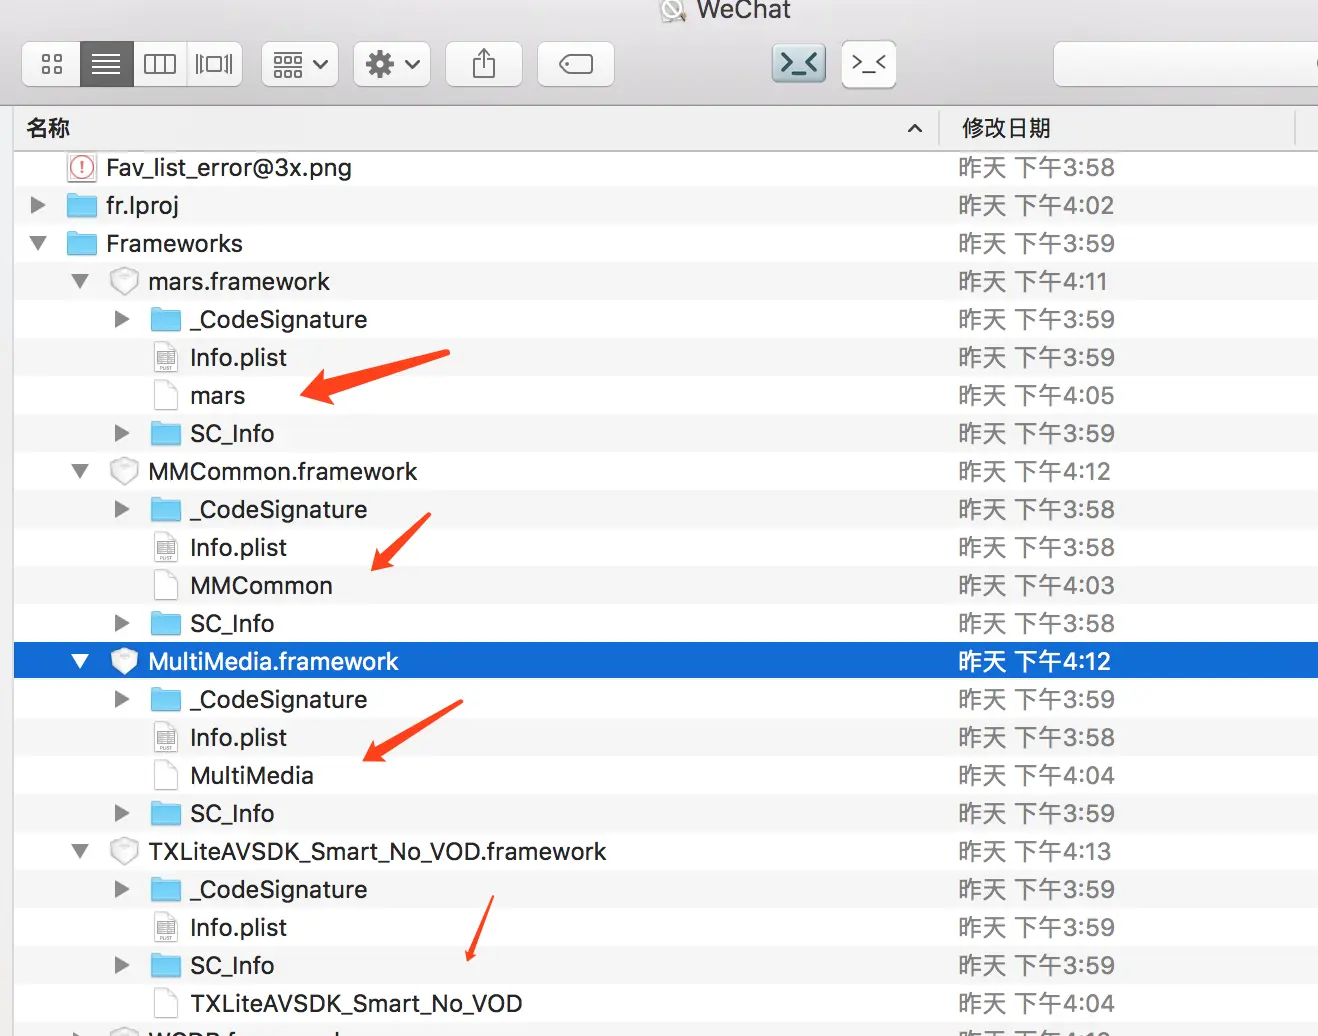Viewport: 1318px width, 1036px height.
Task: Switch to icon grid view
Action: [50, 63]
